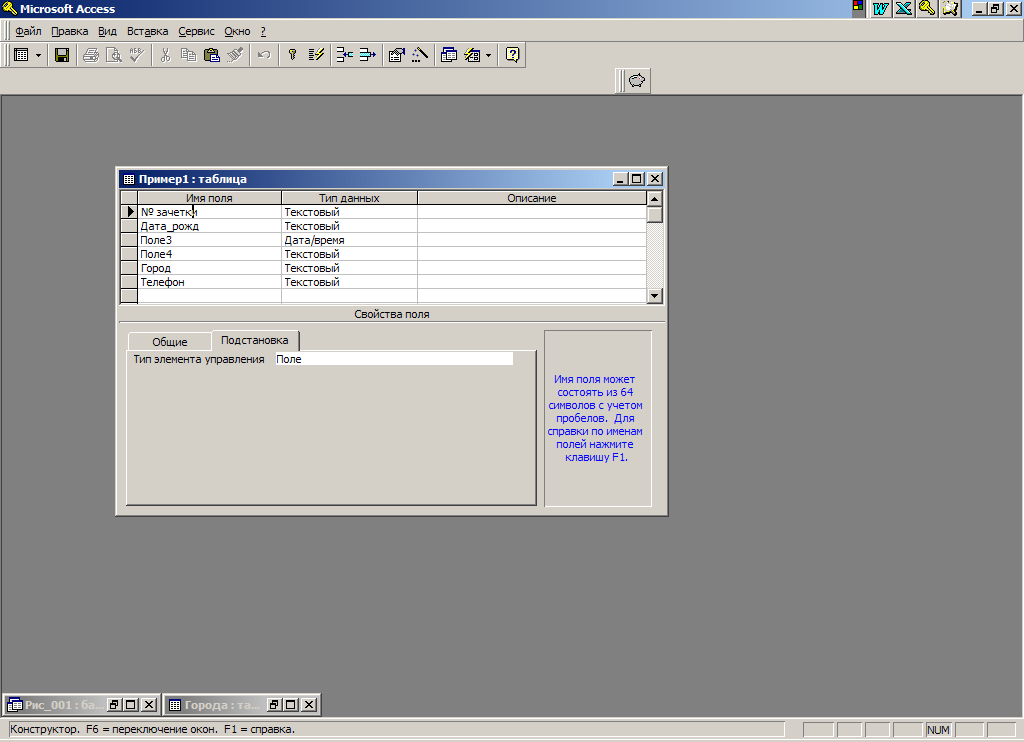Open the Вставка menu

(148, 31)
